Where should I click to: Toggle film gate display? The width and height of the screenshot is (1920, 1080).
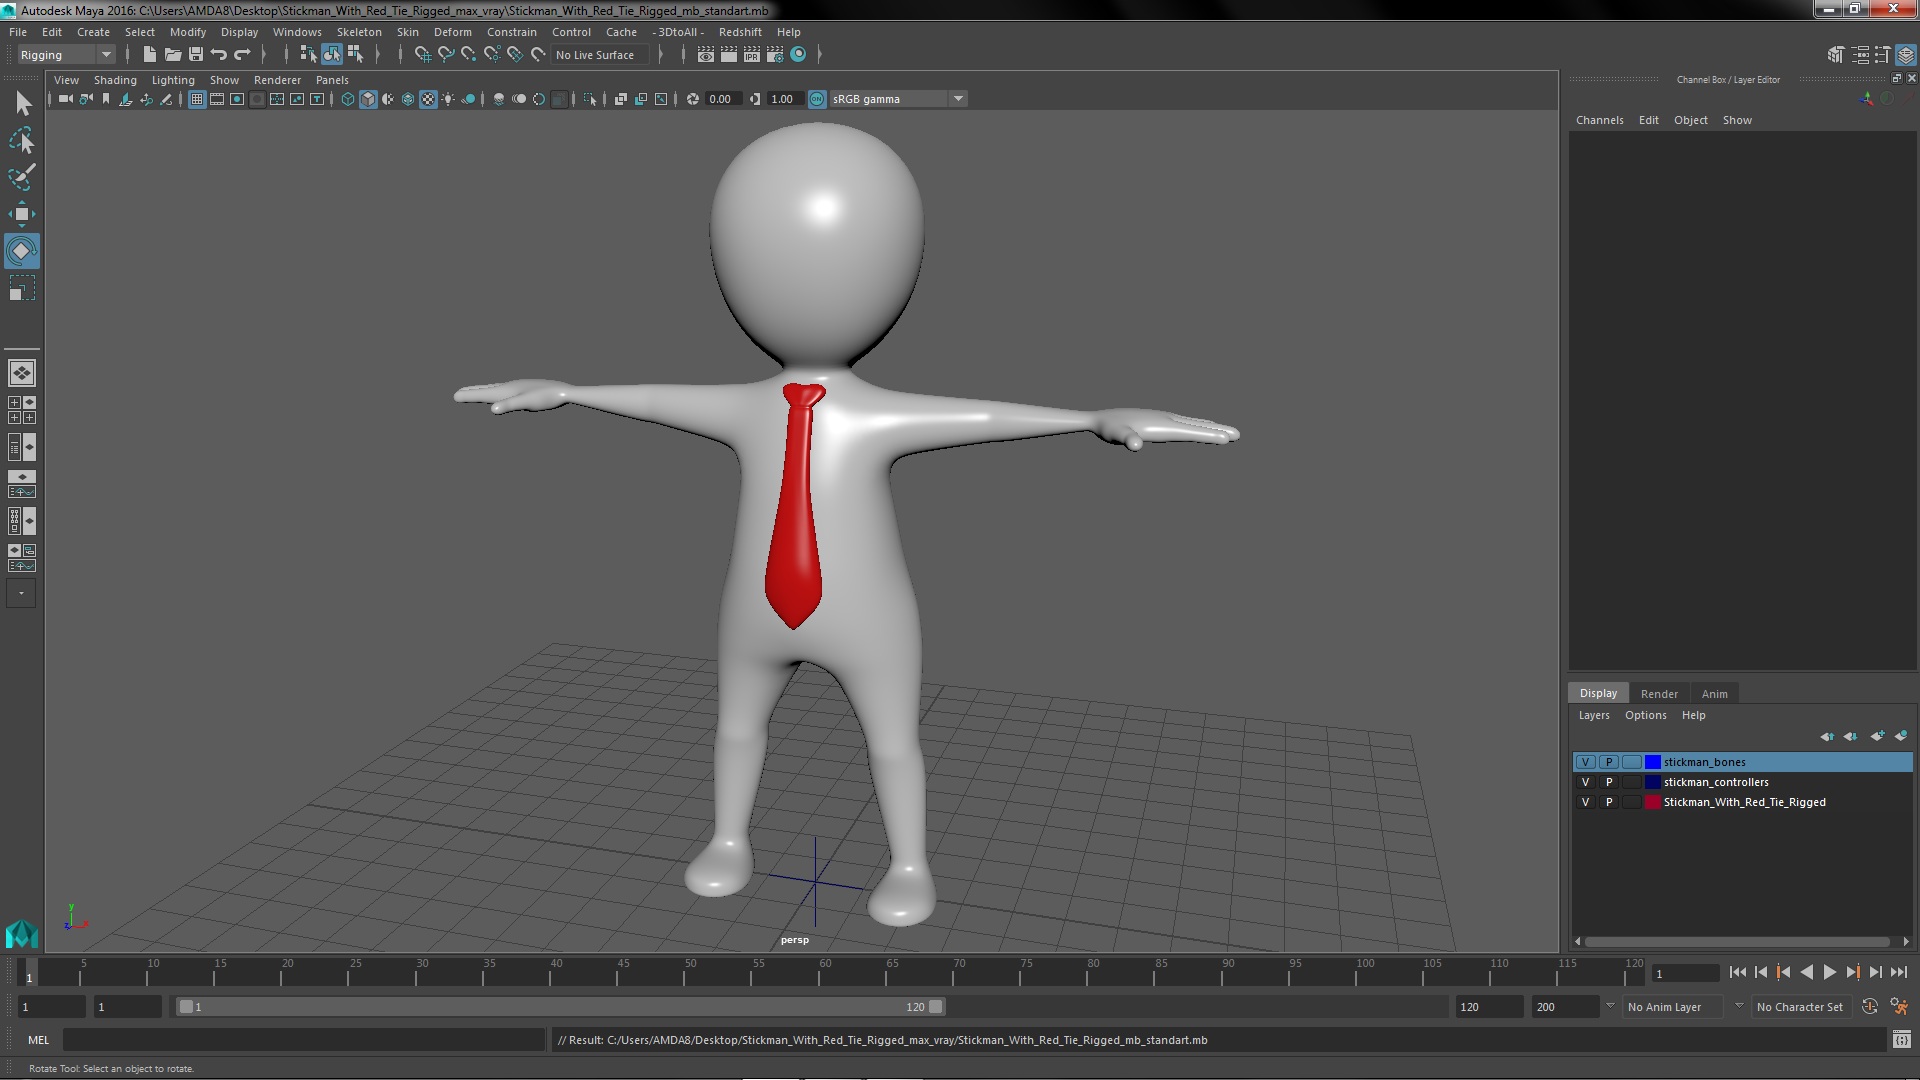pos(217,99)
